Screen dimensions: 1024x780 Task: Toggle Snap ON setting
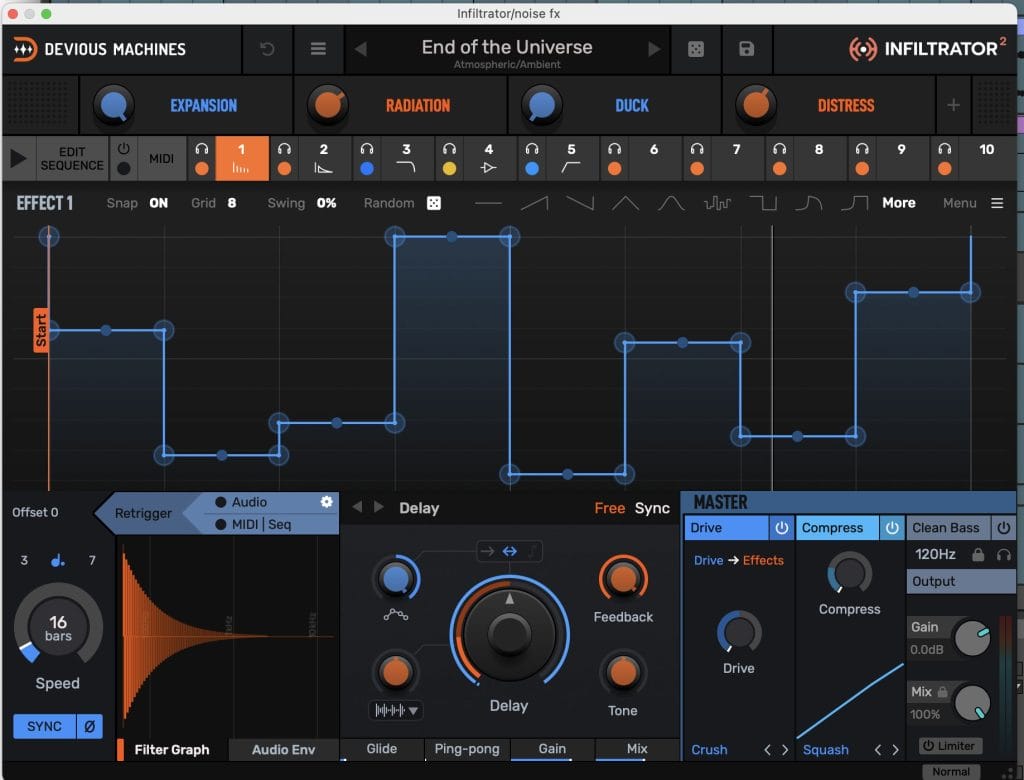(158, 203)
